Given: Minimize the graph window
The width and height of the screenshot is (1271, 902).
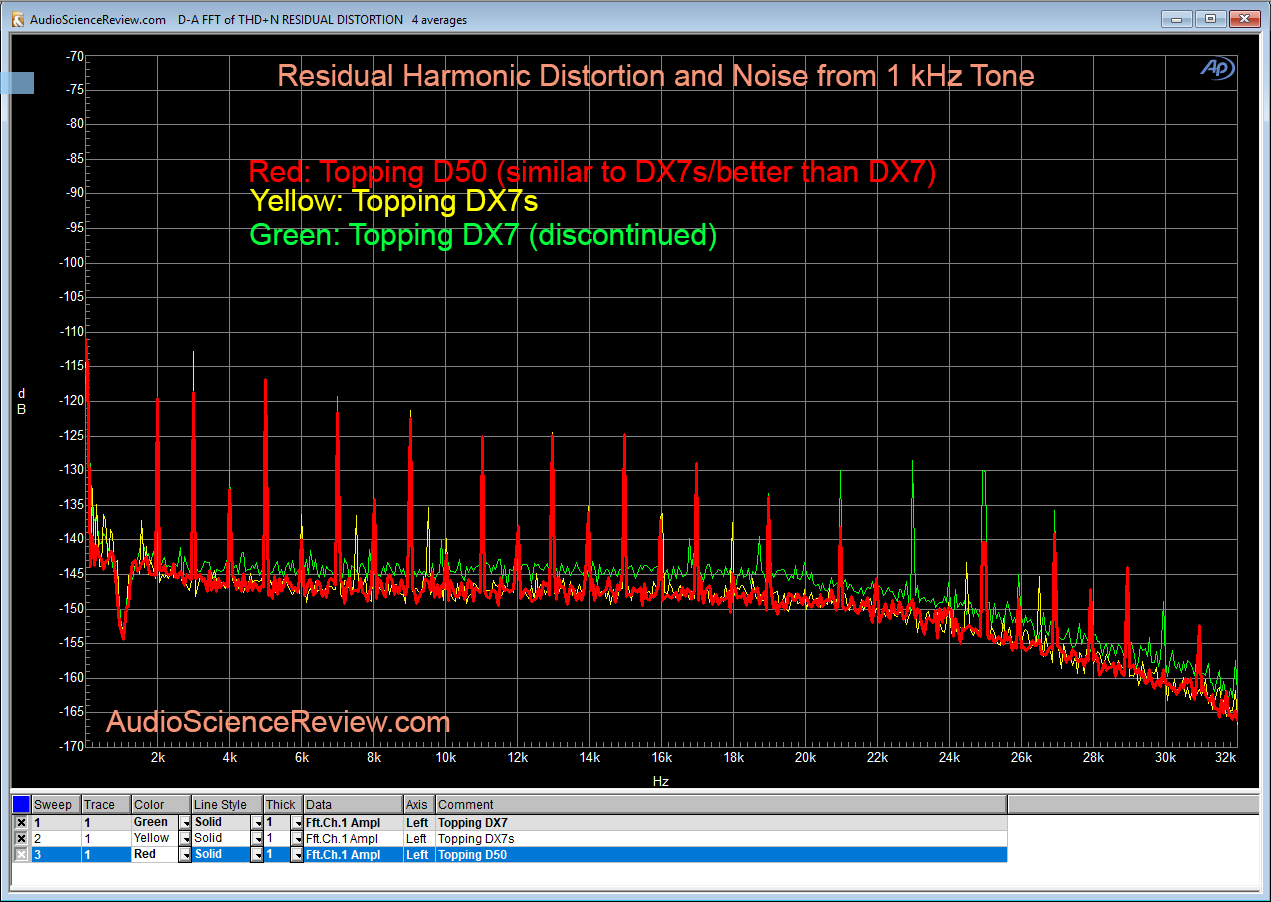Looking at the screenshot, I should click(x=1177, y=19).
